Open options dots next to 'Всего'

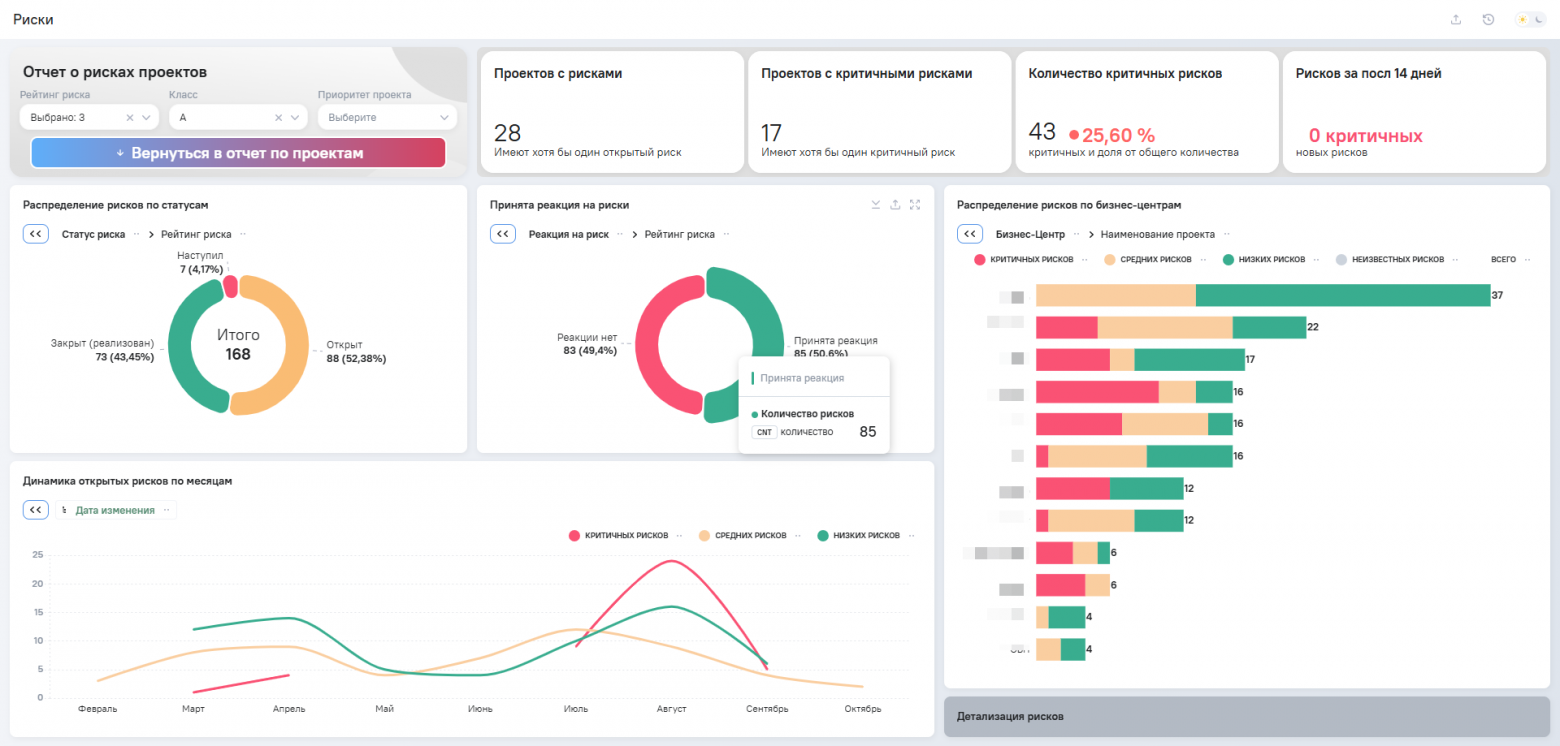pyautogui.click(x=1527, y=259)
